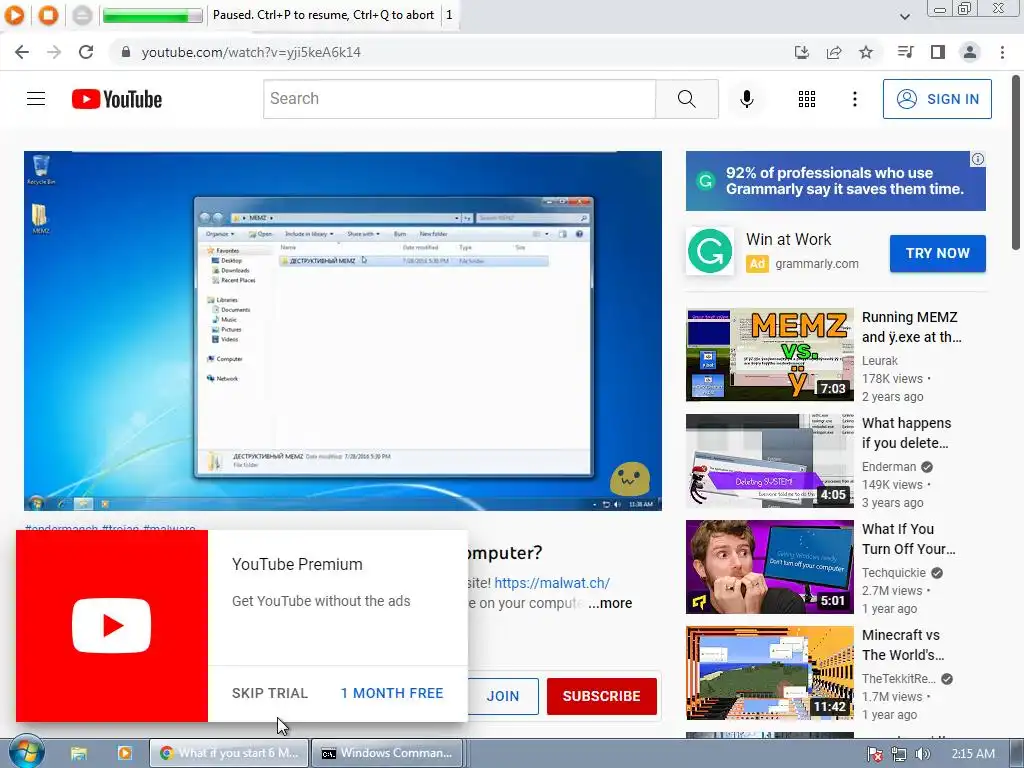
Task: Click the orange stop button in recorder bar
Action: click(x=48, y=14)
